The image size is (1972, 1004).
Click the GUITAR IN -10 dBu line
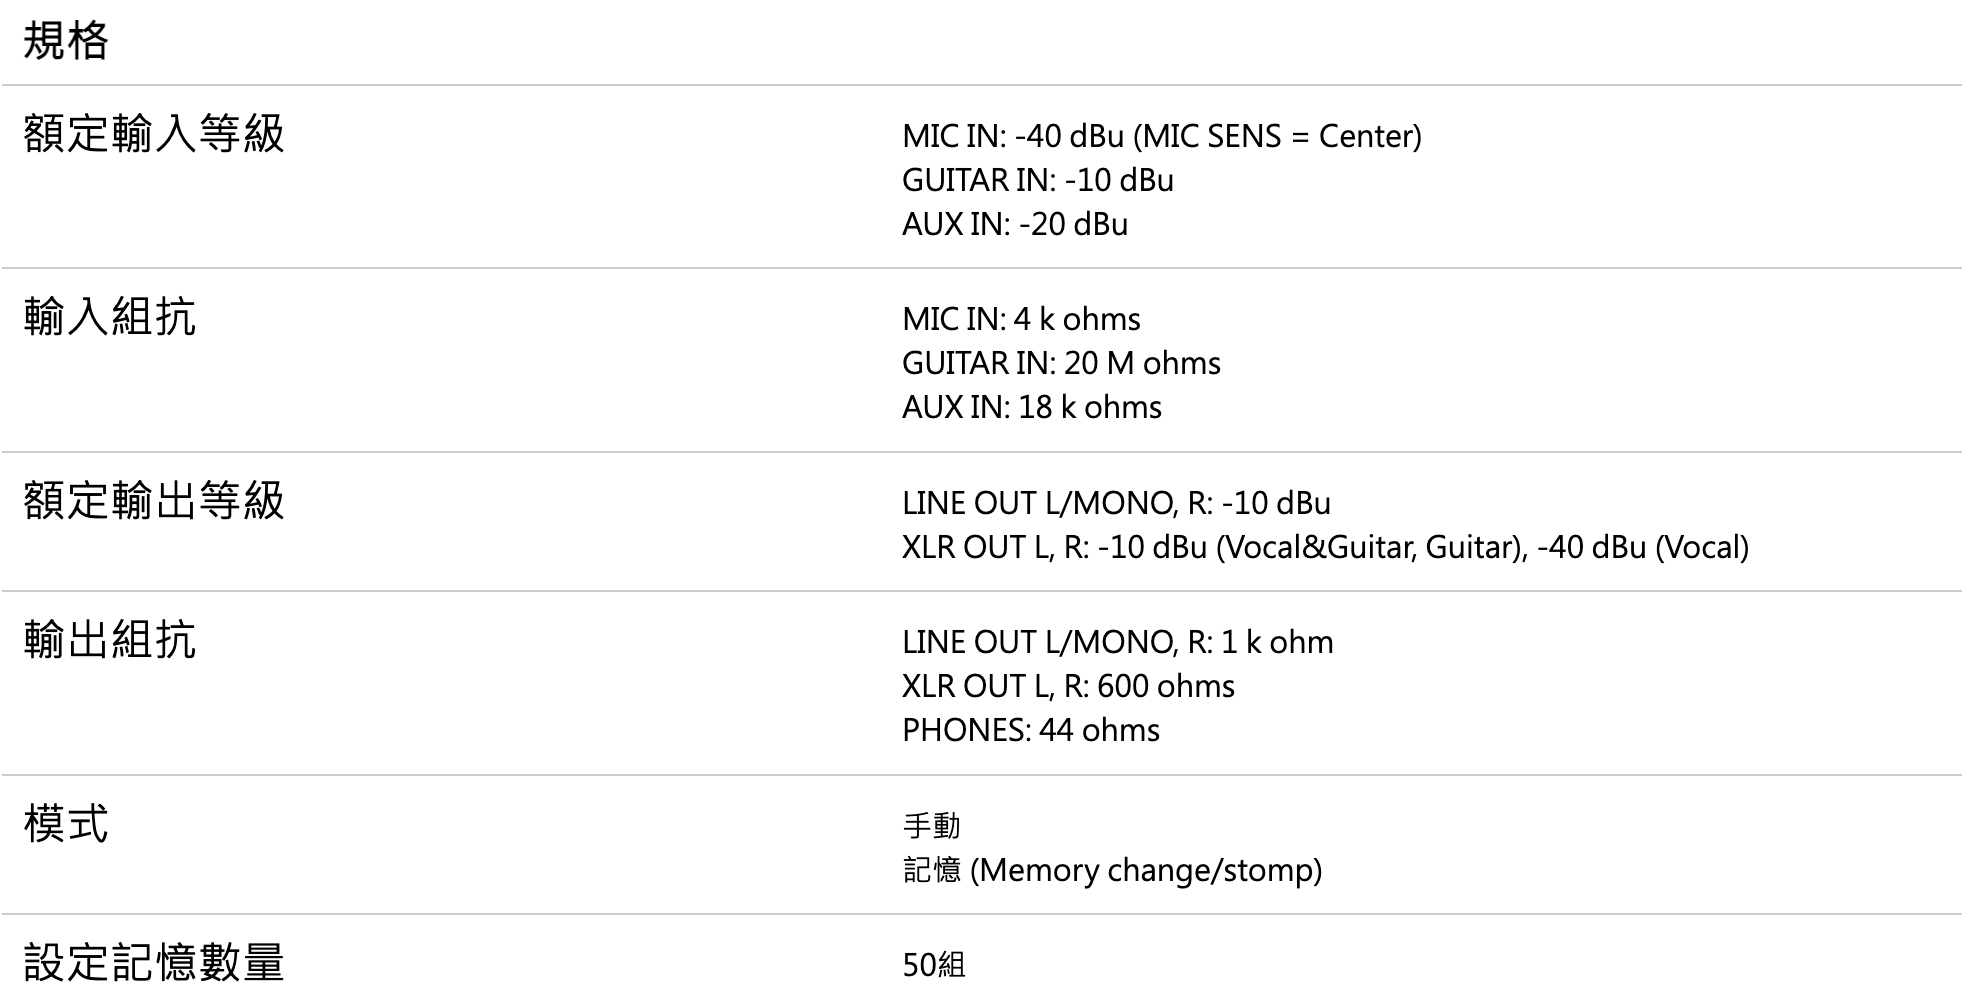(x=1038, y=180)
